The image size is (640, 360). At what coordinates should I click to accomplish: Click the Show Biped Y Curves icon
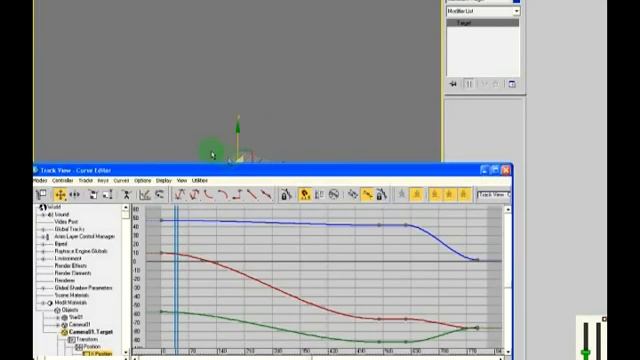449,195
